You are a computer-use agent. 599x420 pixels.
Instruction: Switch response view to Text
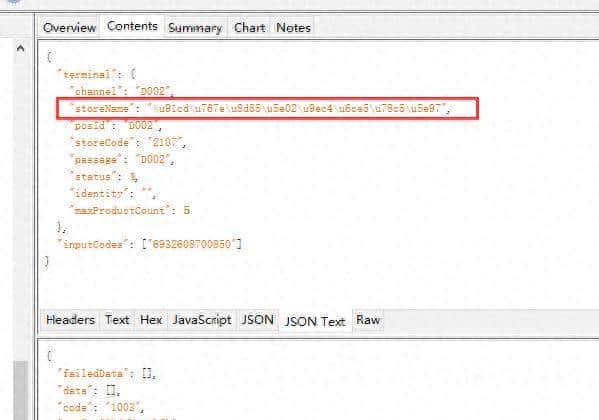(117, 320)
